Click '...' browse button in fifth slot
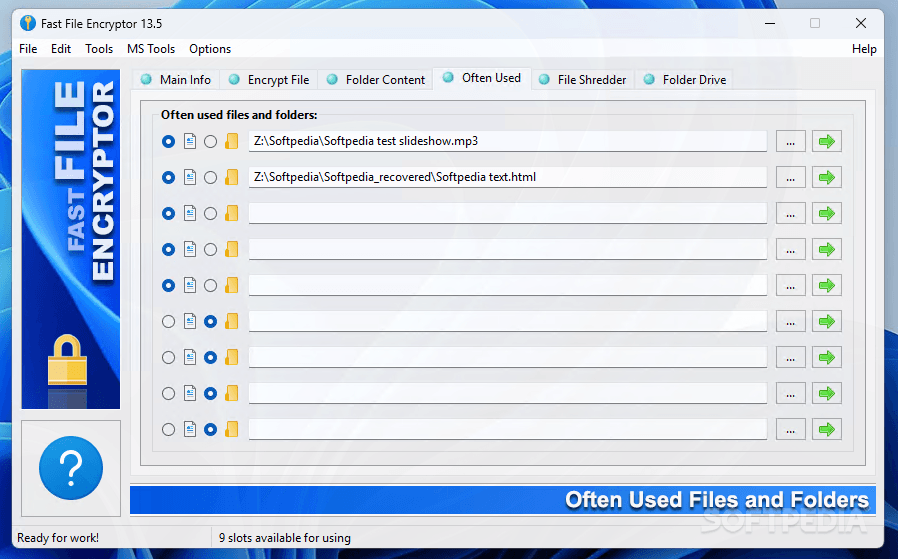This screenshot has width=898, height=559. coord(790,285)
